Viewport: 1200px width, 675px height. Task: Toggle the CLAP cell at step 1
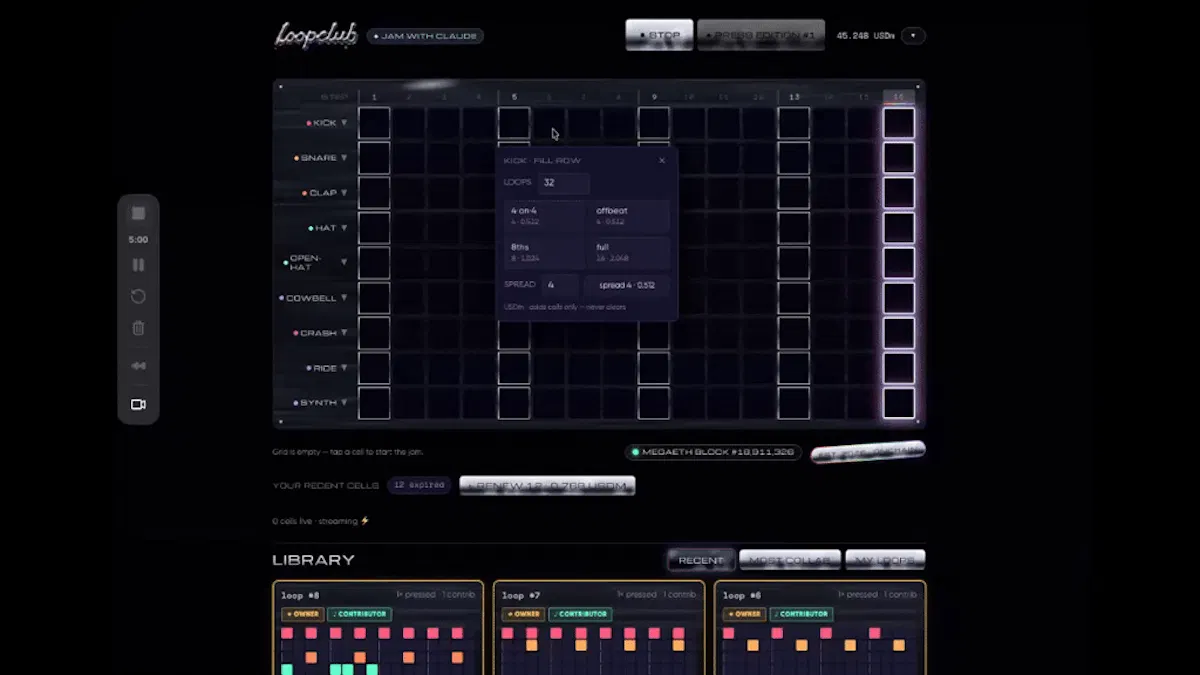click(x=374, y=193)
